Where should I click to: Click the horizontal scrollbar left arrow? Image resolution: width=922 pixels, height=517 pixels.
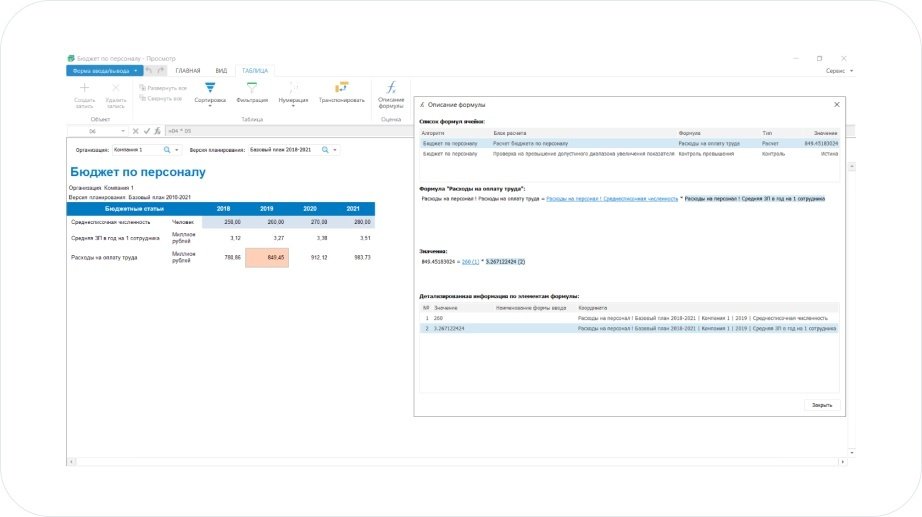pyautogui.click(x=71, y=462)
